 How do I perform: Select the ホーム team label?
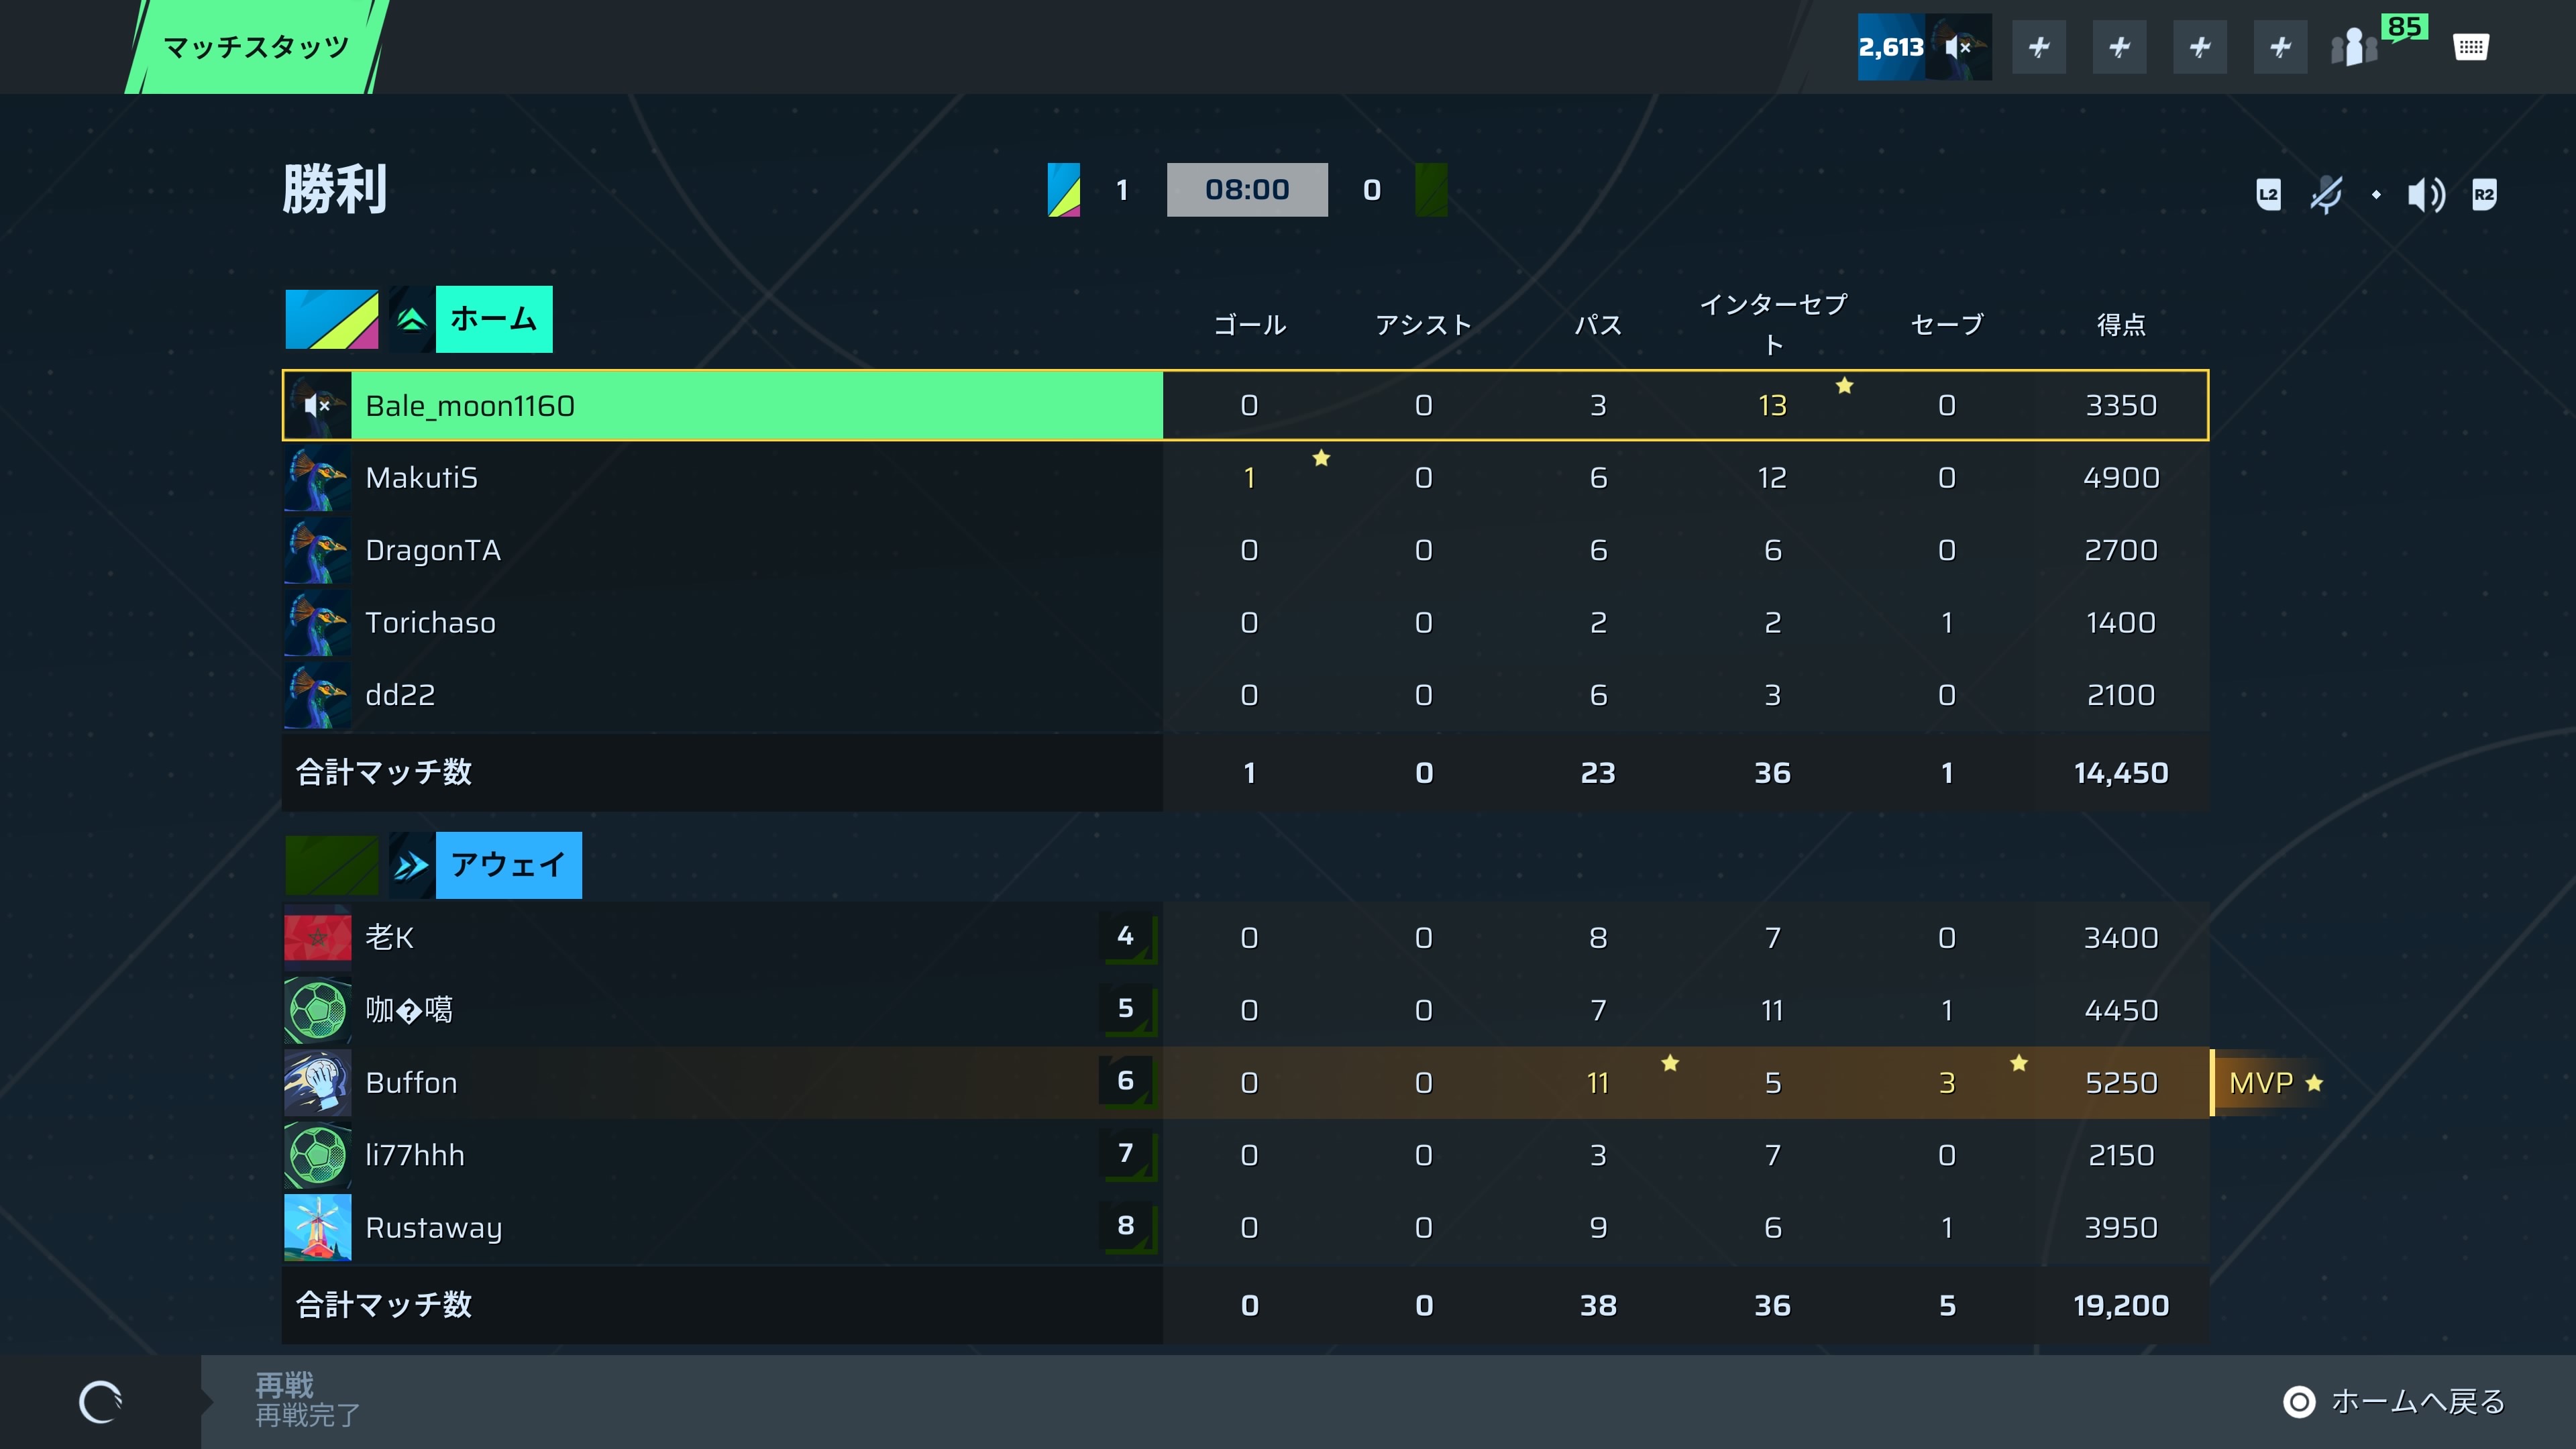click(494, 319)
